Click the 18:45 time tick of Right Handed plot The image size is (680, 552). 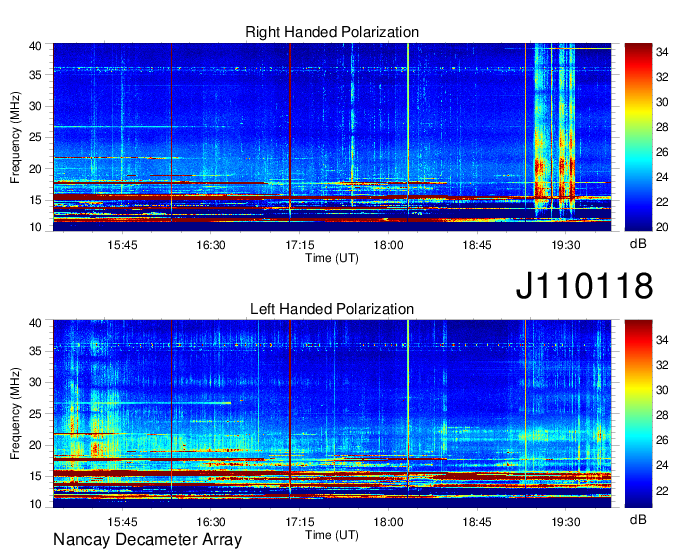[477, 245]
